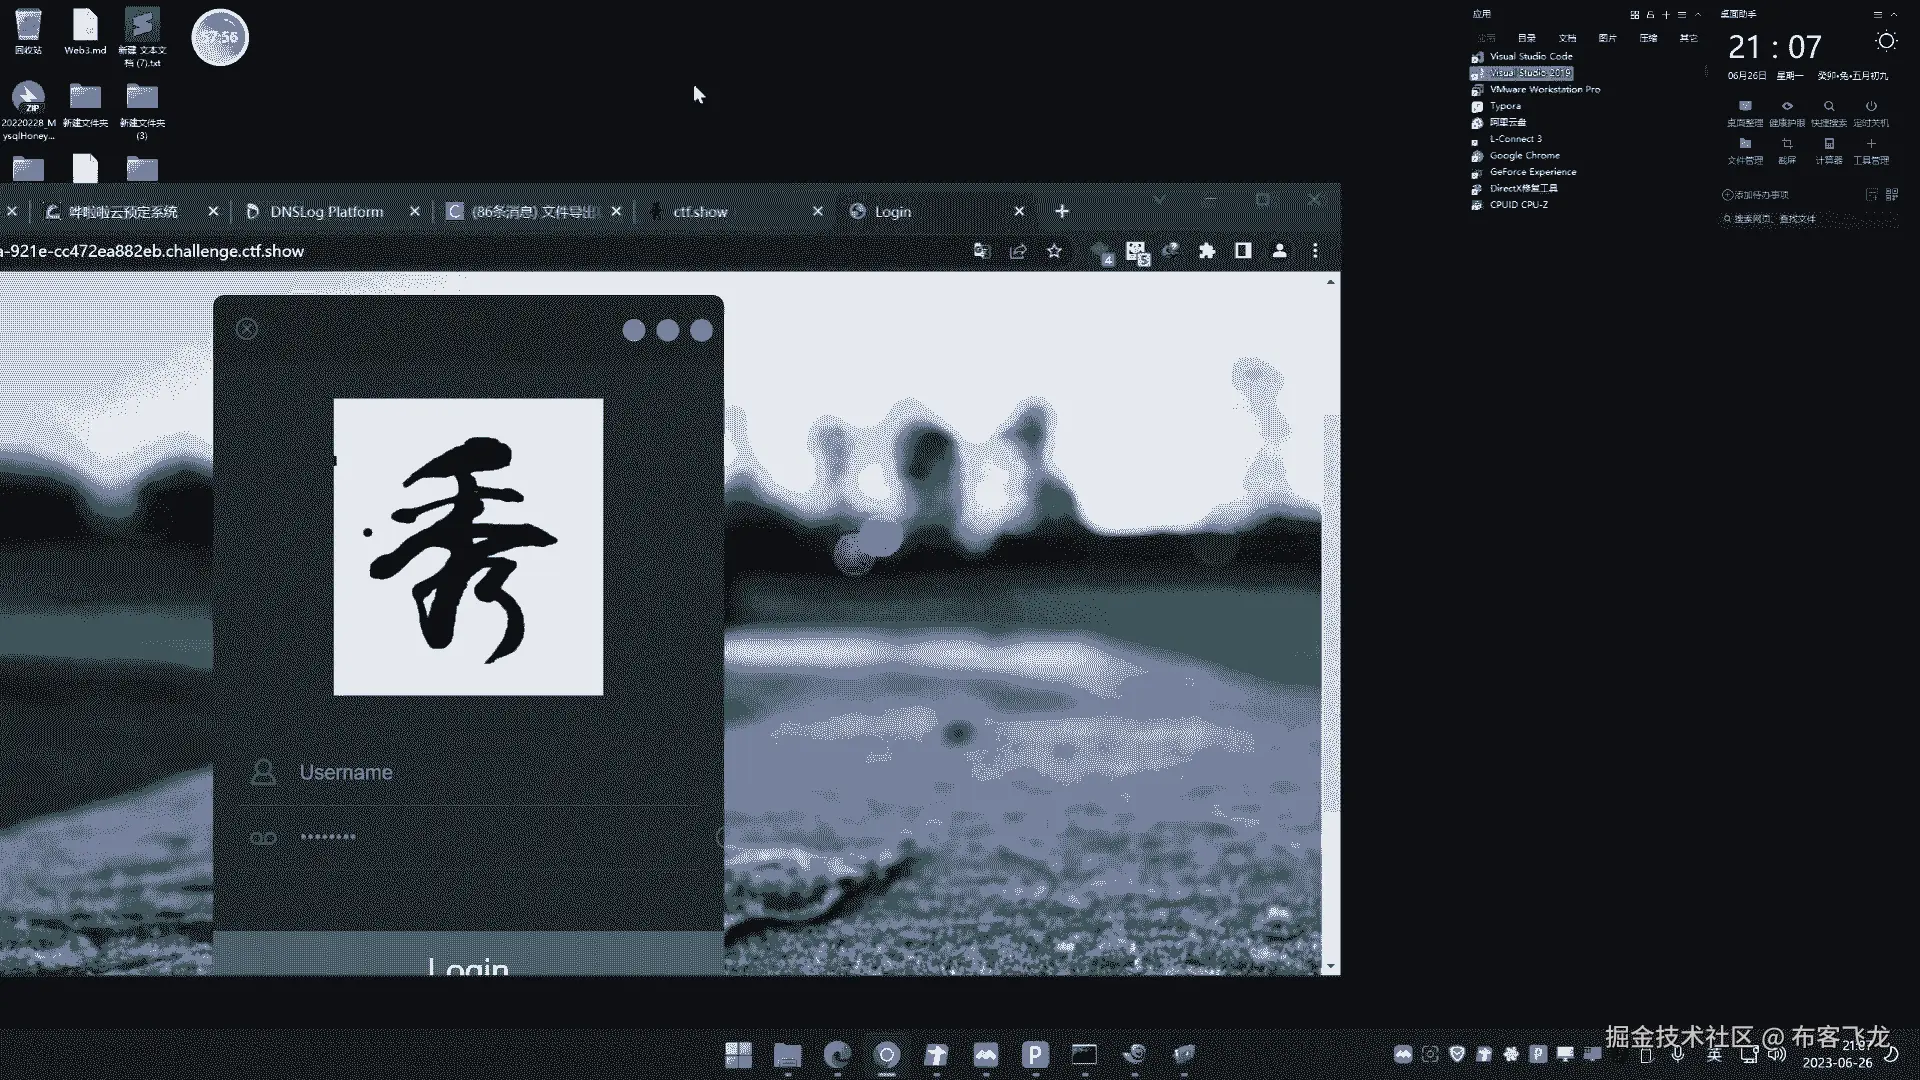The image size is (1920, 1080).
Task: Open Chrome side panel icon
Action: click(x=1243, y=251)
